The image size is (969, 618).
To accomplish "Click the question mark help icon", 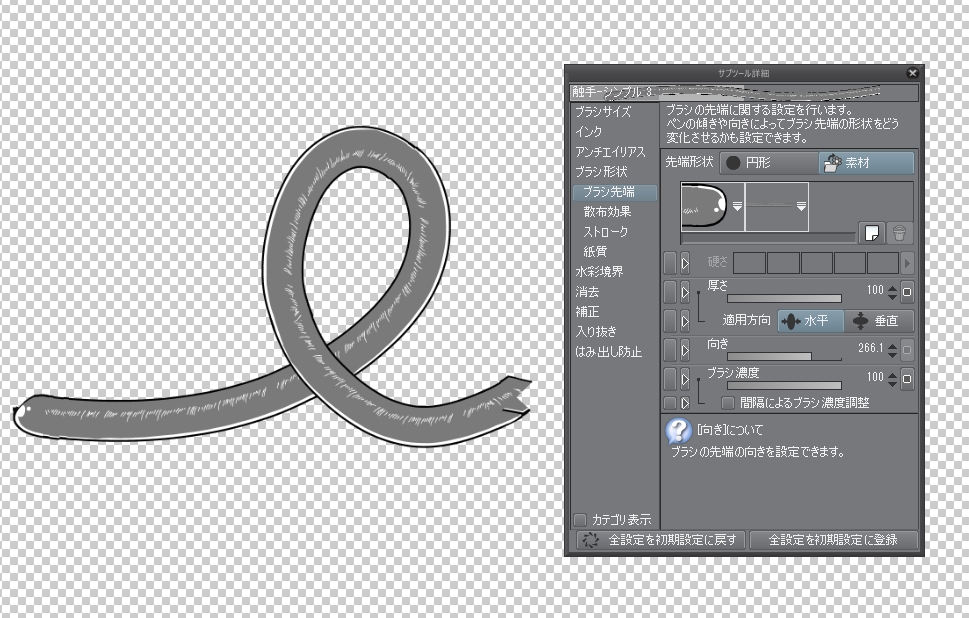I will click(679, 431).
